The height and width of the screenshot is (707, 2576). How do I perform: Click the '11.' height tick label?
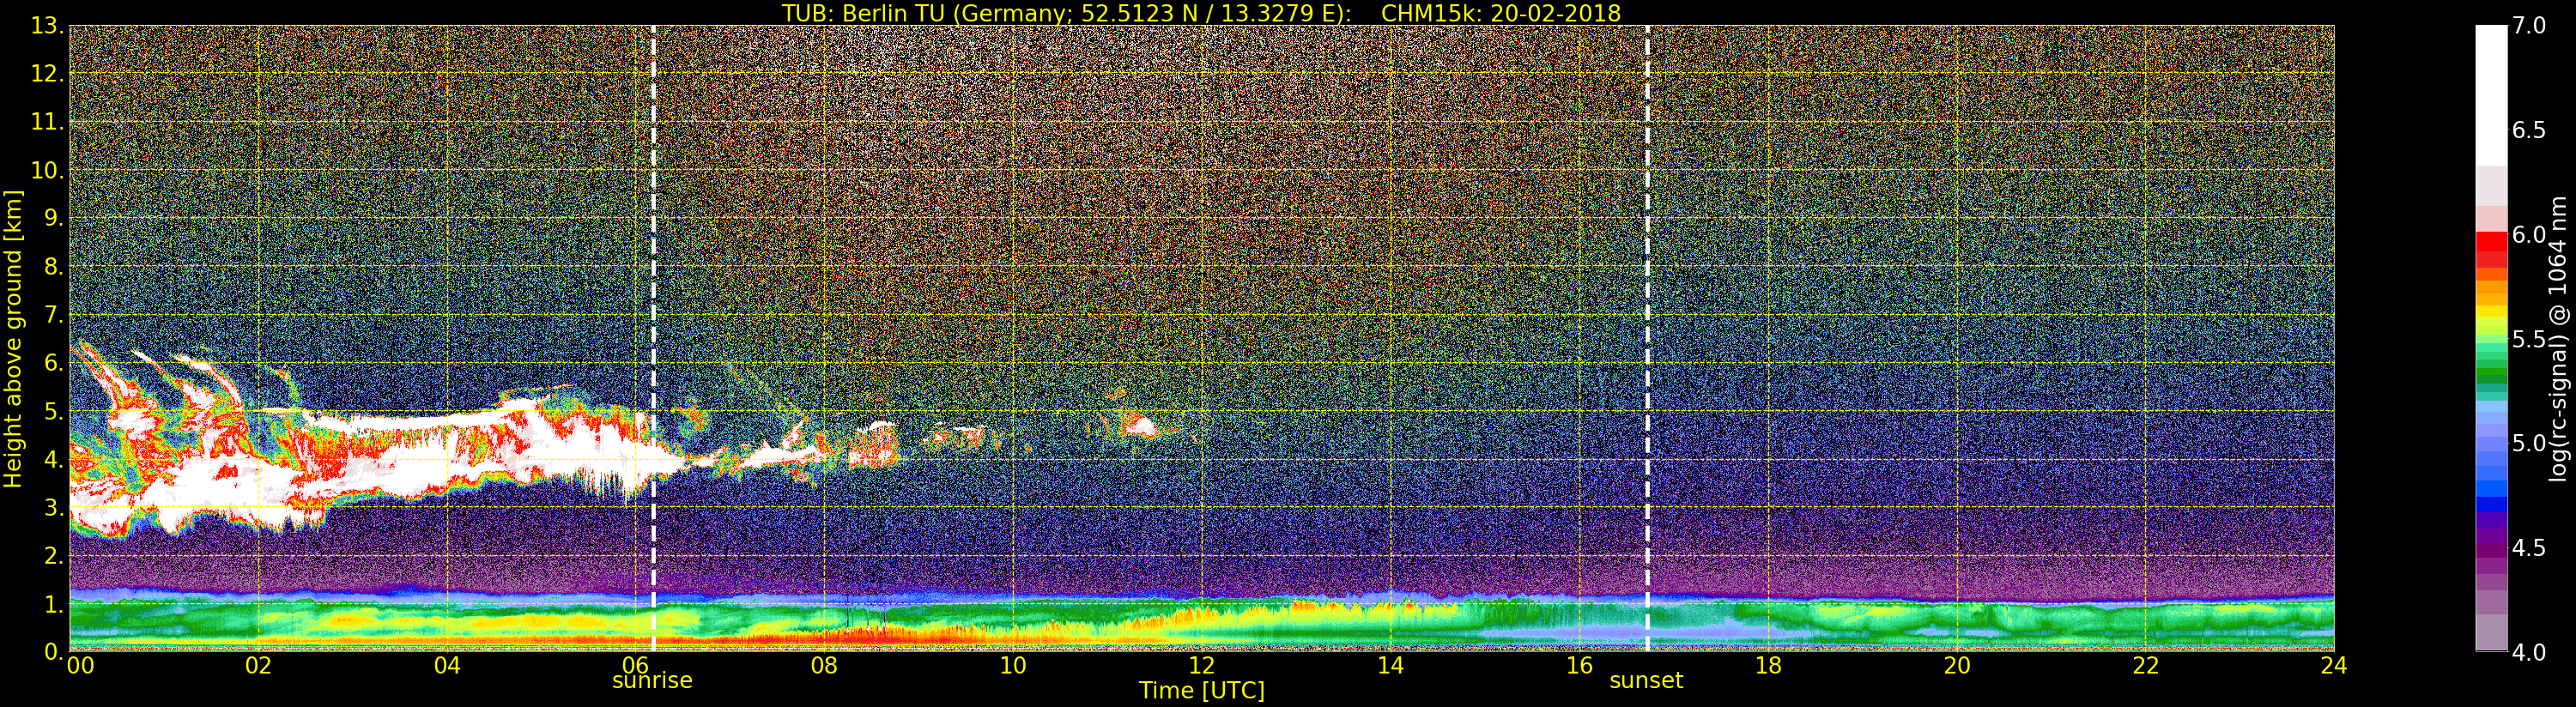tap(47, 122)
